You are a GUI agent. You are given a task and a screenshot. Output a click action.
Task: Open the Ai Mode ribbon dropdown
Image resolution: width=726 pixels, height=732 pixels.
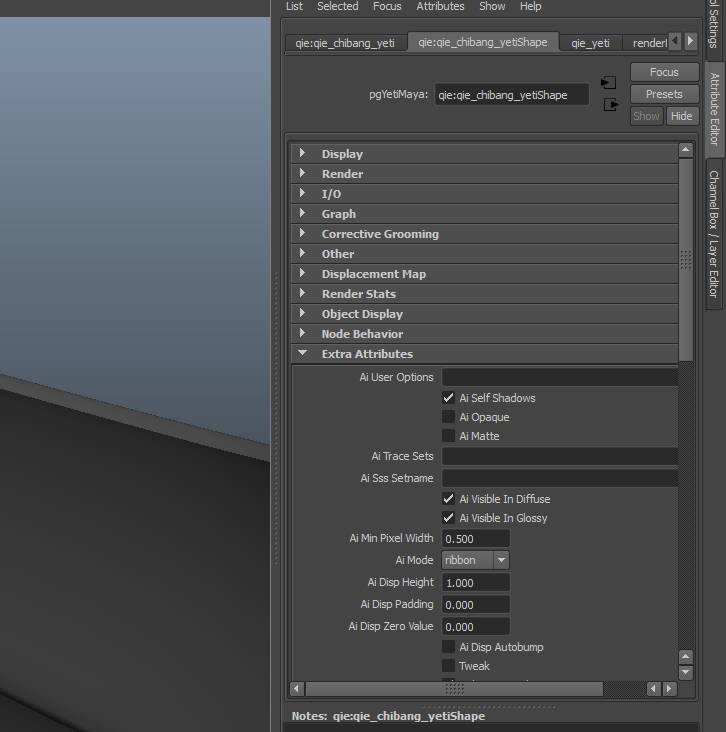tap(475, 560)
